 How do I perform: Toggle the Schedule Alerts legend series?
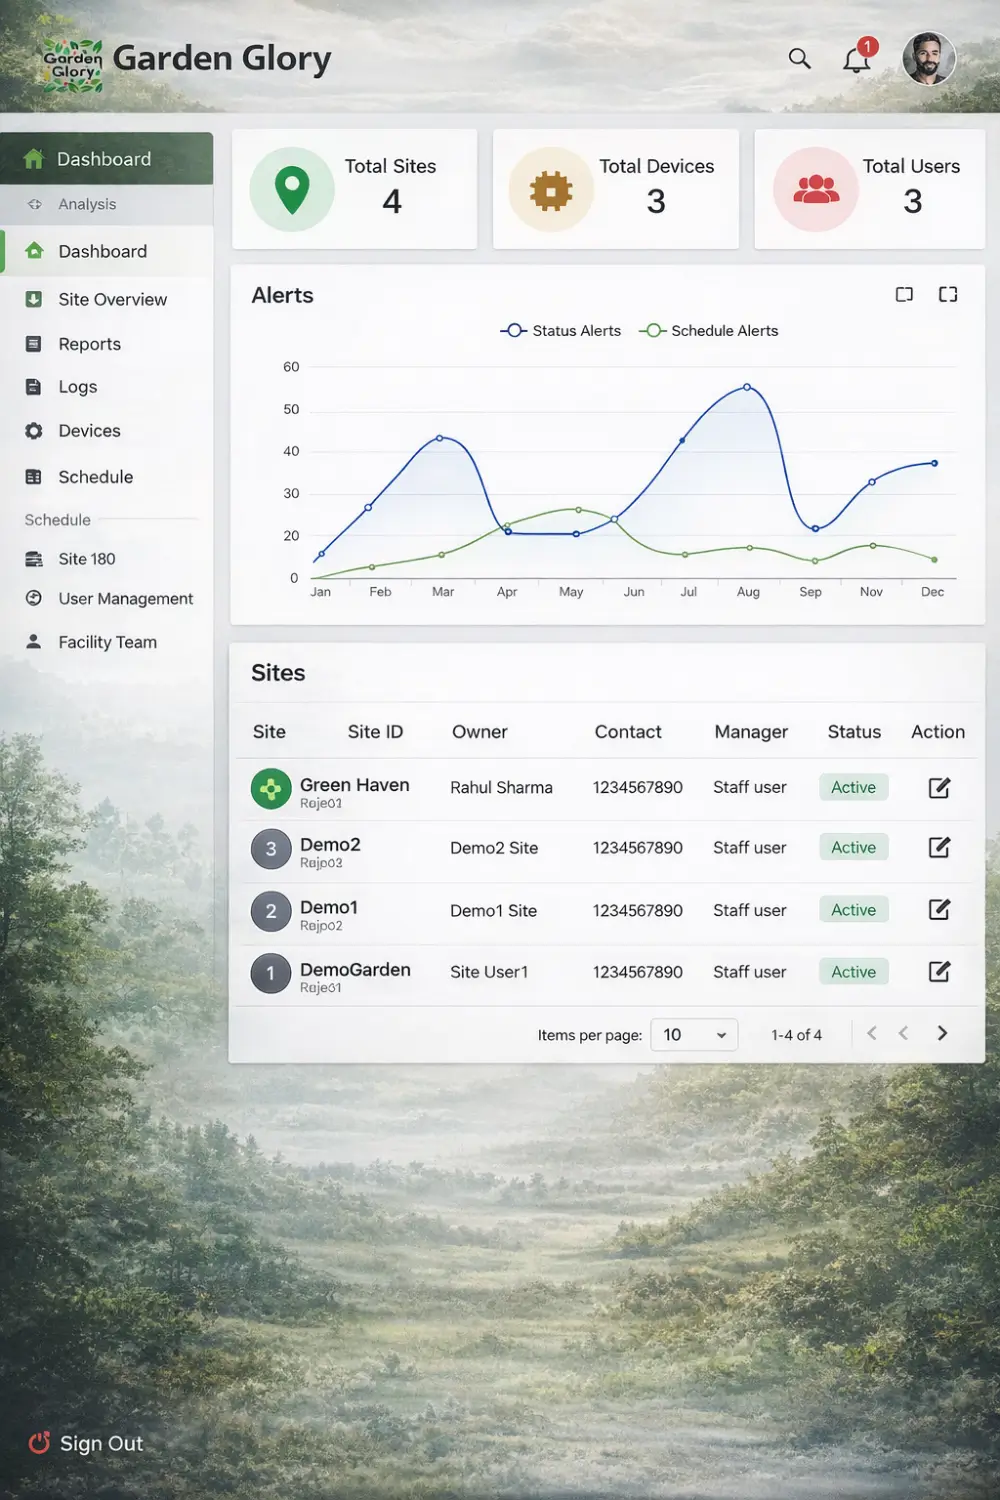click(709, 331)
